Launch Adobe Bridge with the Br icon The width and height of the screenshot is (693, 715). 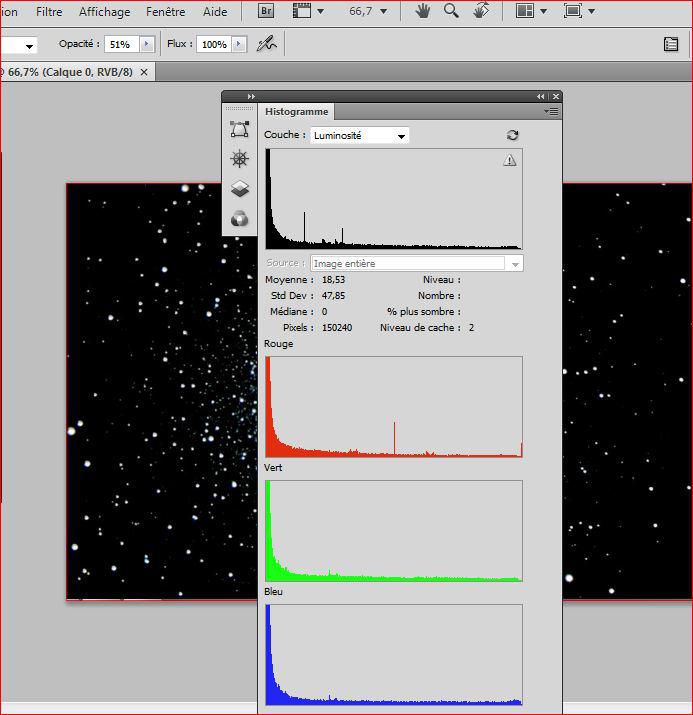[x=266, y=10]
